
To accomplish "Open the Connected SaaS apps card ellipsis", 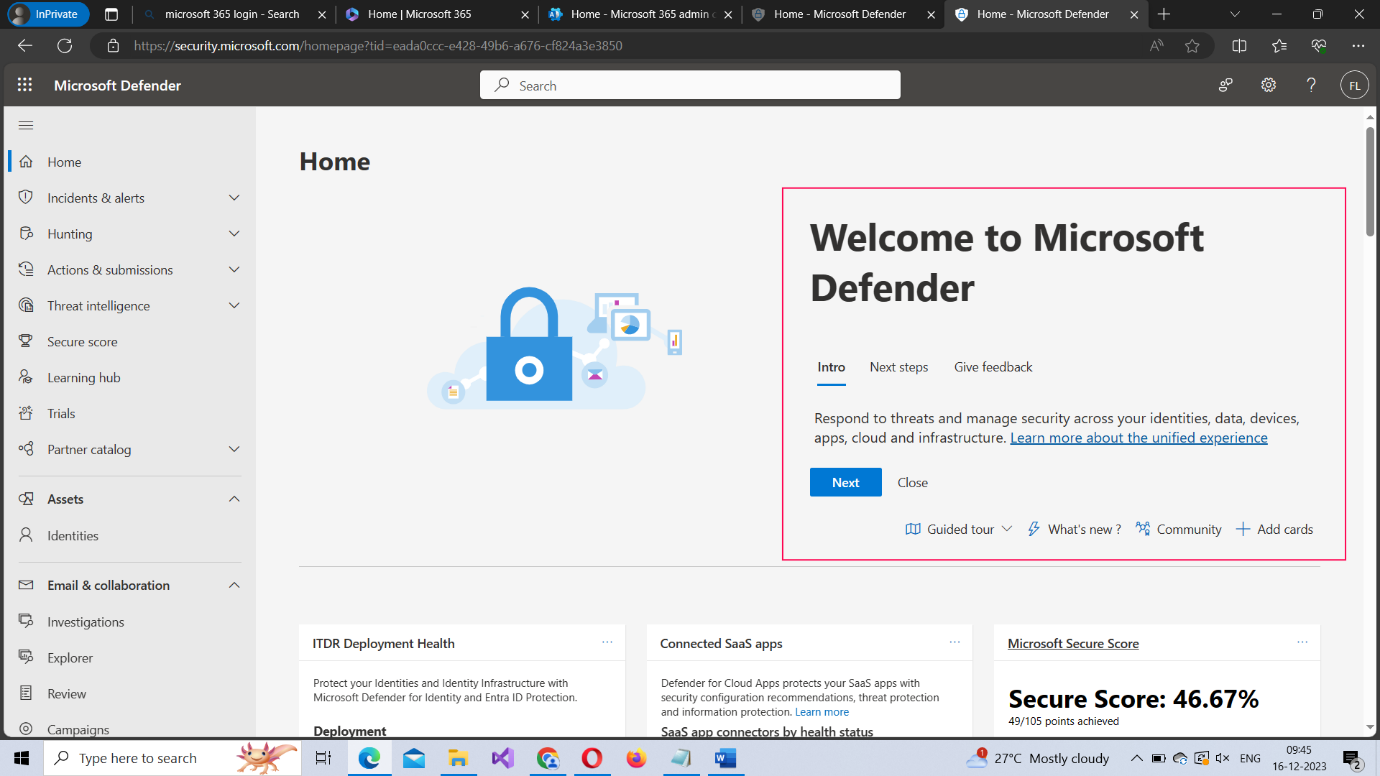I will [955, 642].
